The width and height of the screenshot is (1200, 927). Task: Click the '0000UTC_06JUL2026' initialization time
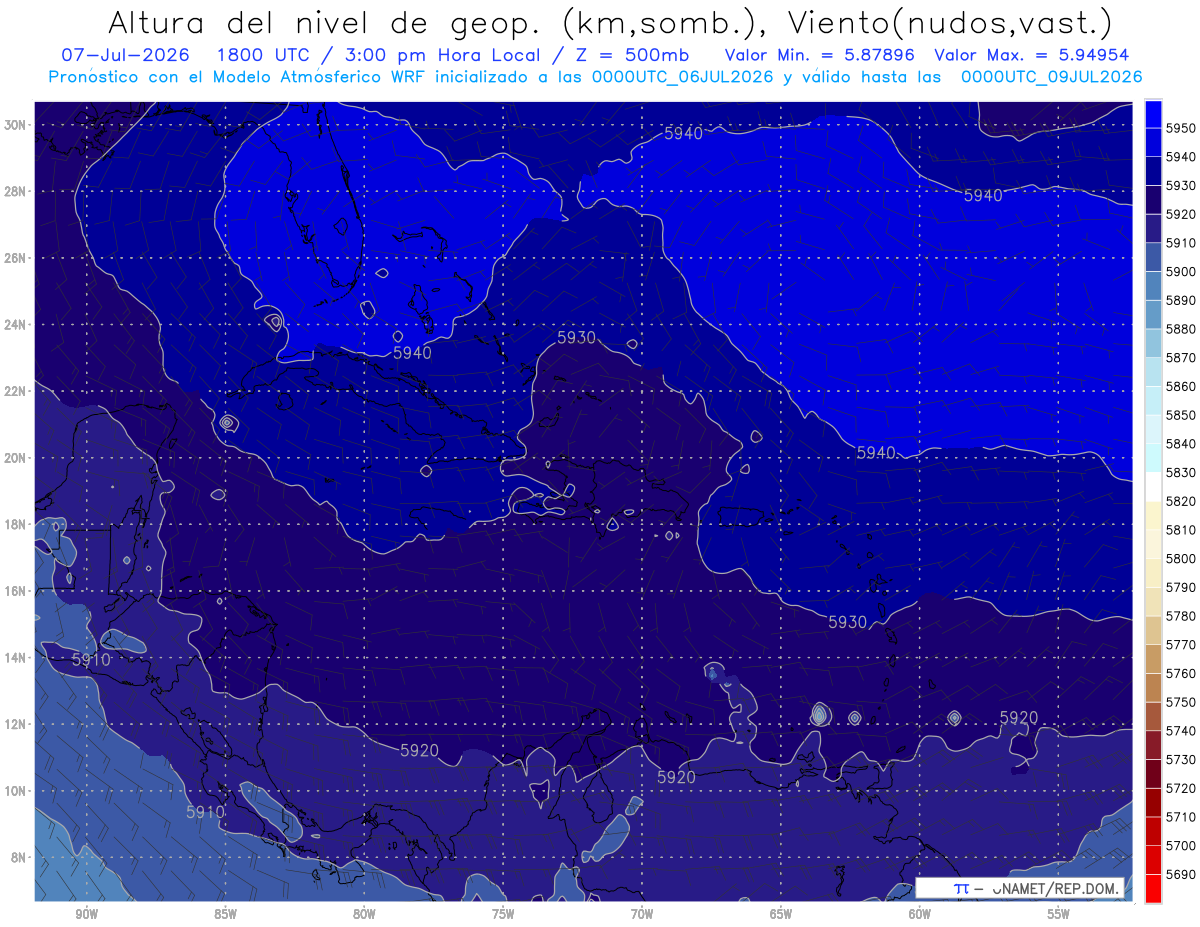[683, 76]
